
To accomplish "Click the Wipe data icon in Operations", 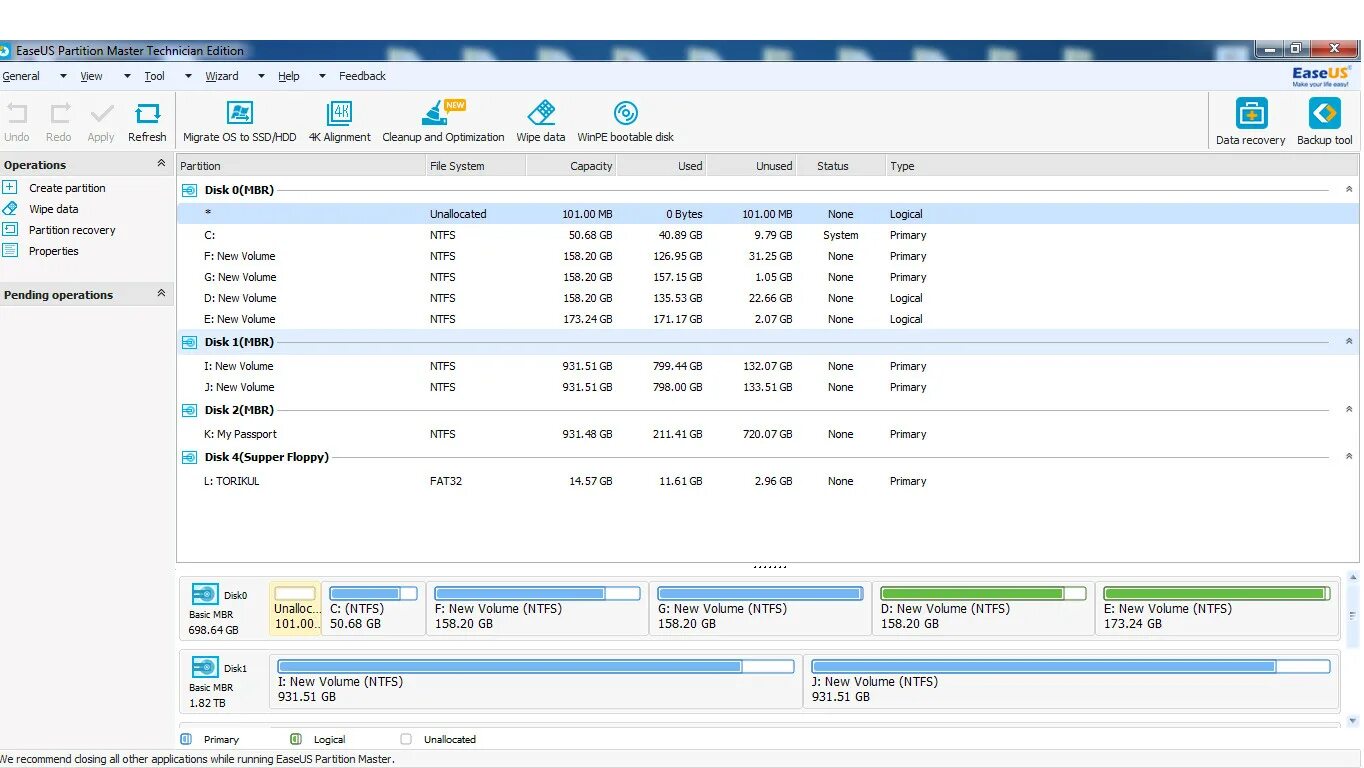I will 10,208.
